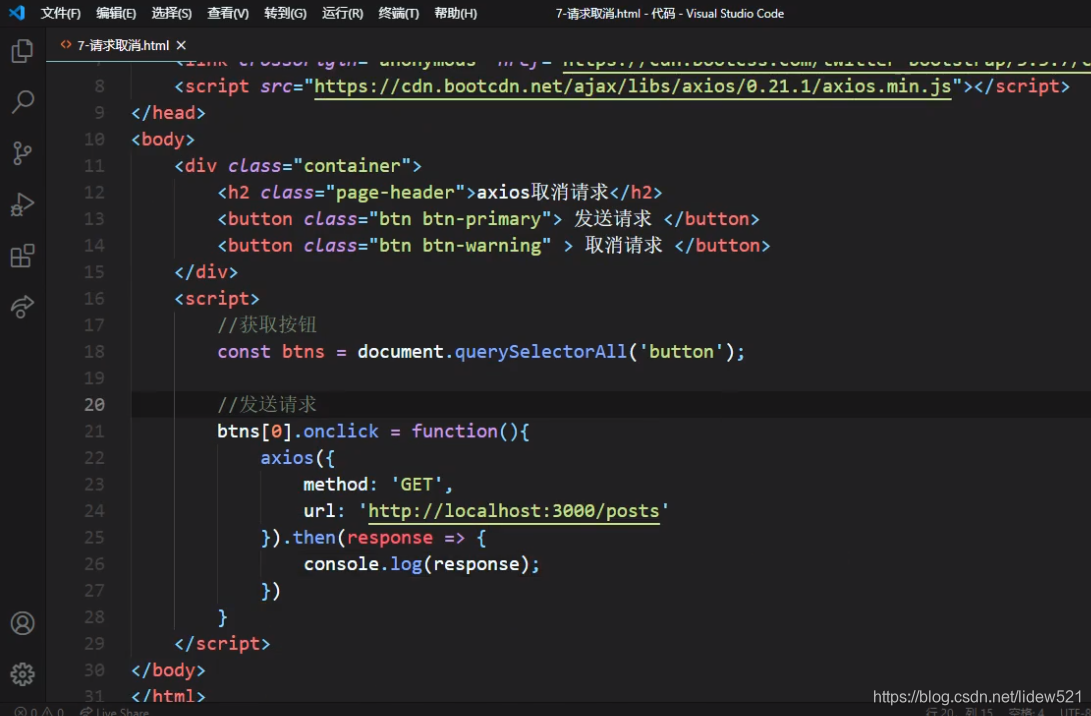The width and height of the screenshot is (1091, 716).
Task: Click the 'querySelectorAll' method text
Action: [541, 351]
